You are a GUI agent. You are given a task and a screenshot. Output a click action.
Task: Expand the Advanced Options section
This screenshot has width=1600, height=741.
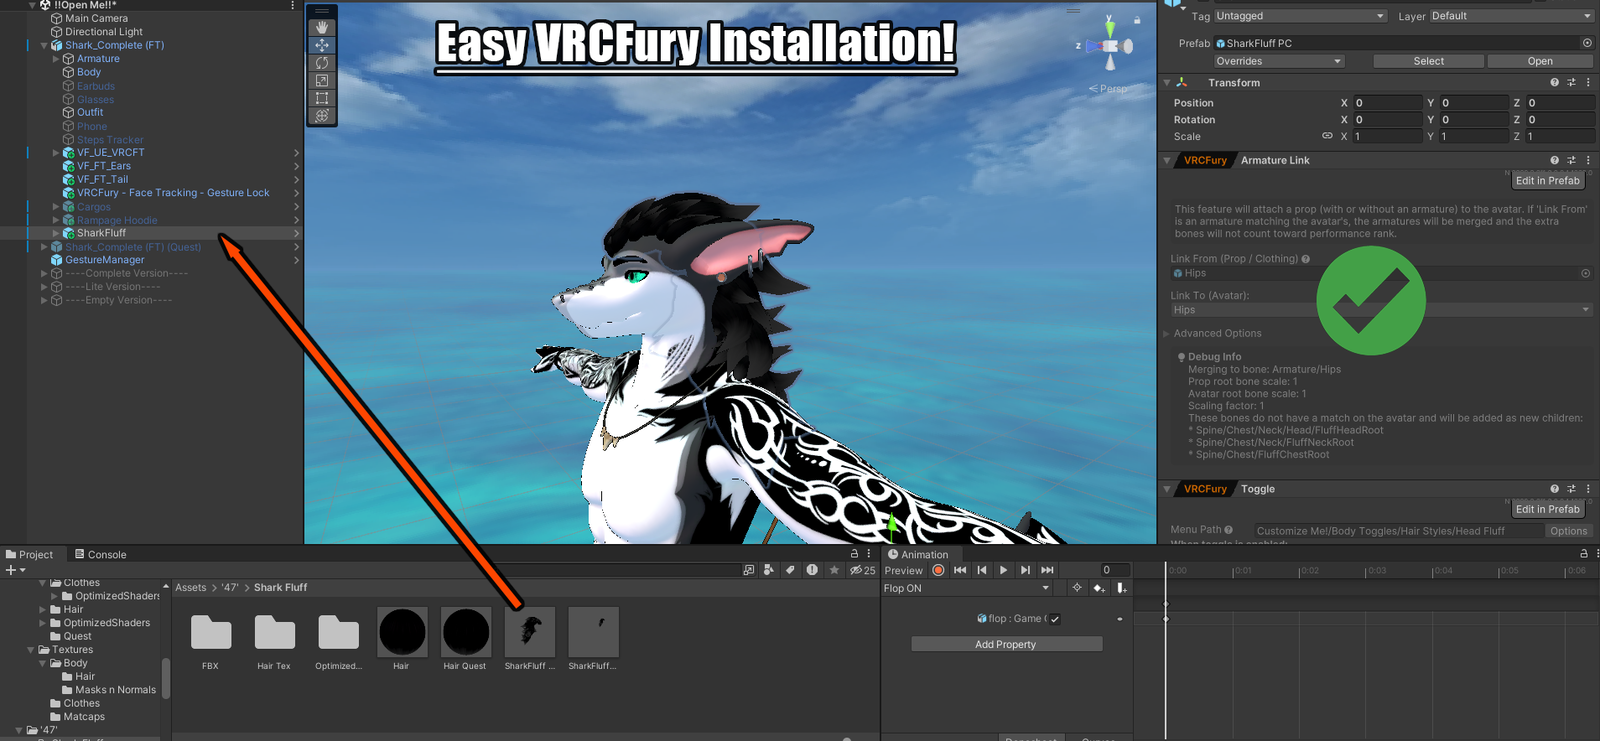pyautogui.click(x=1217, y=334)
